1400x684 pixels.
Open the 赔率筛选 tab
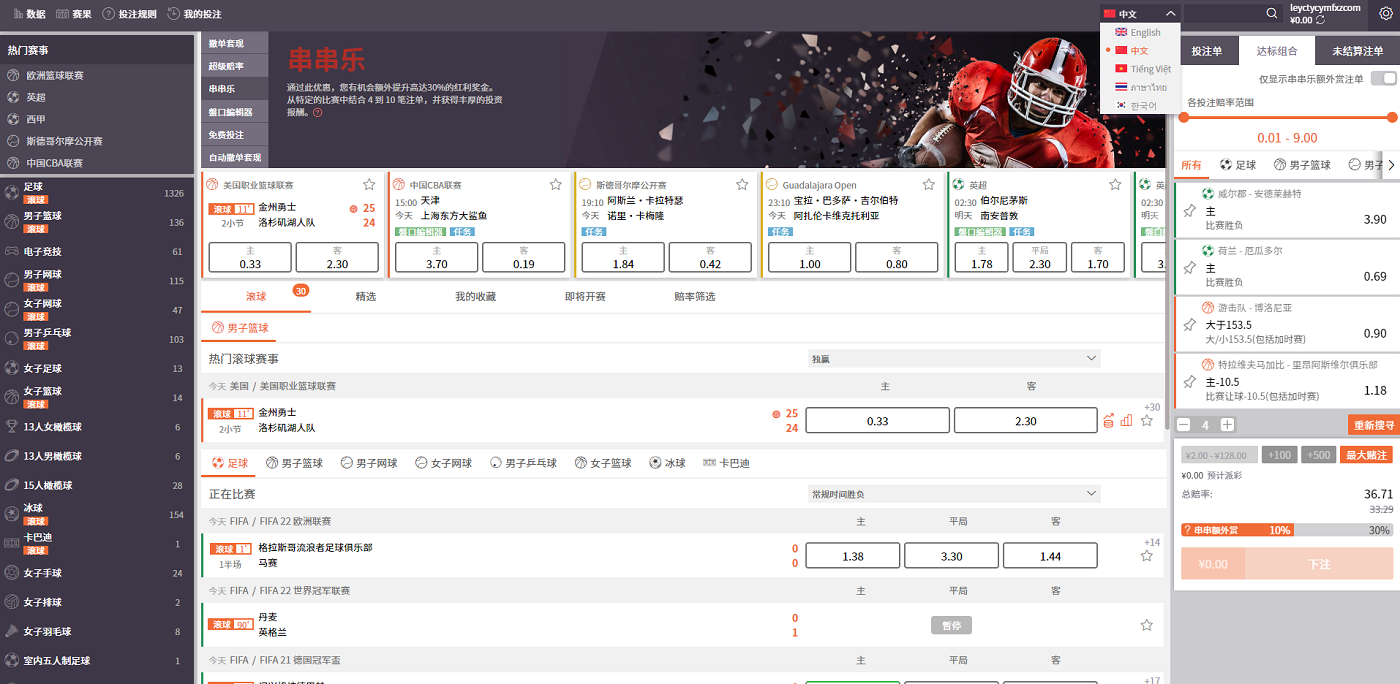click(694, 297)
